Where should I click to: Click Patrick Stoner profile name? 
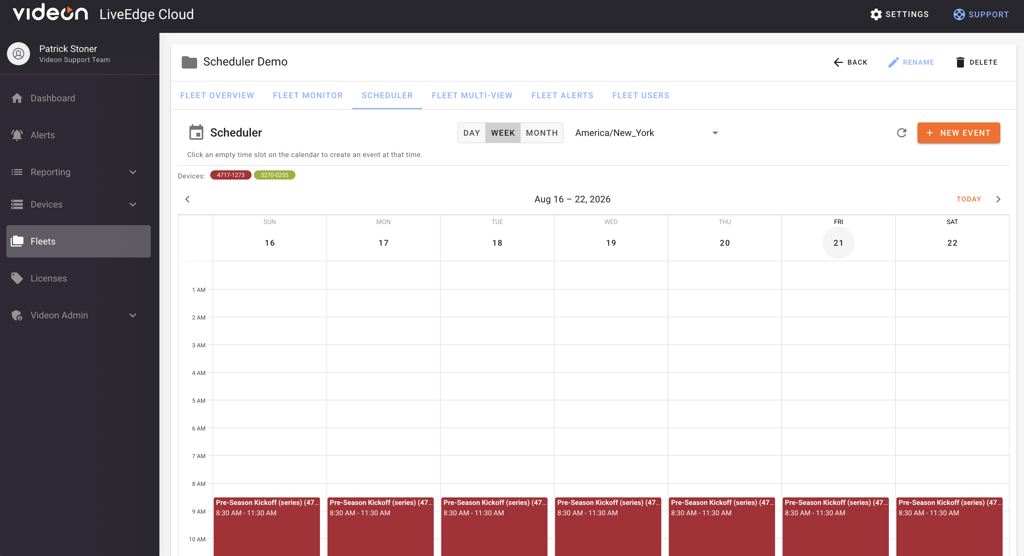(68, 49)
